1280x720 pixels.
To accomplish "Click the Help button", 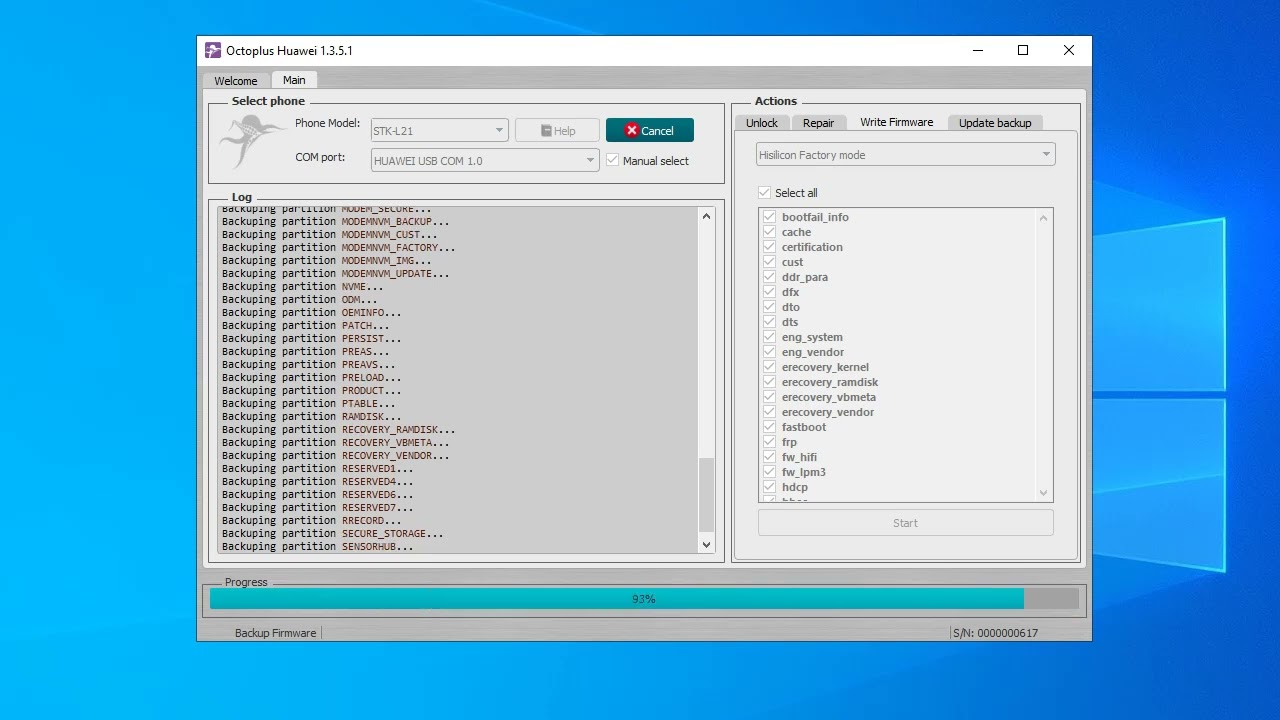I will pyautogui.click(x=557, y=130).
